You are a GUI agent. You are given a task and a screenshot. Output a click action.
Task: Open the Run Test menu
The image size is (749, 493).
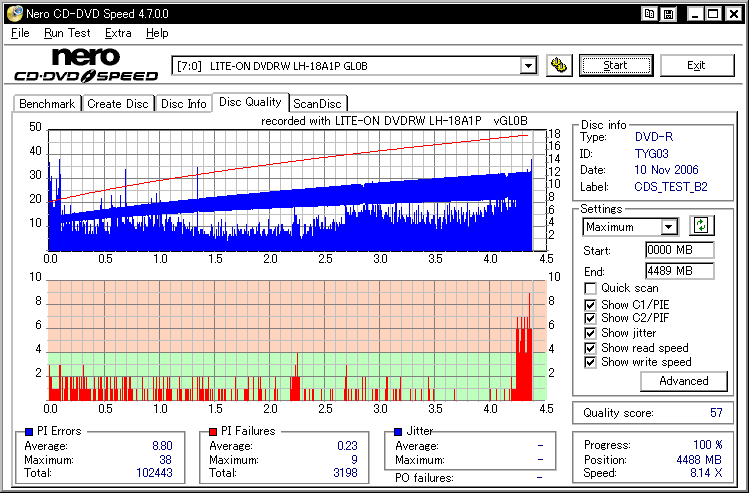pos(67,33)
